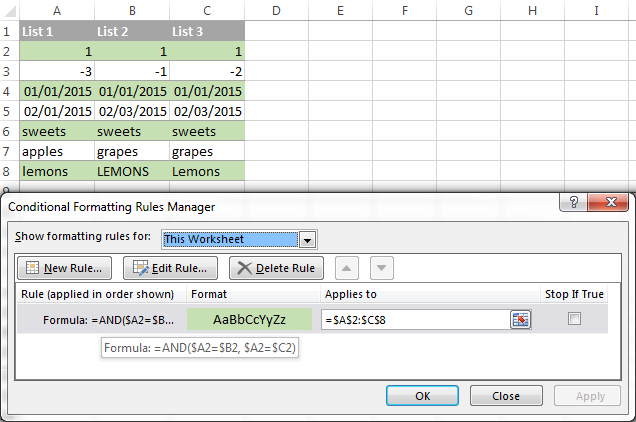Click the grapes cell in column B
636x422 pixels.
132,151
